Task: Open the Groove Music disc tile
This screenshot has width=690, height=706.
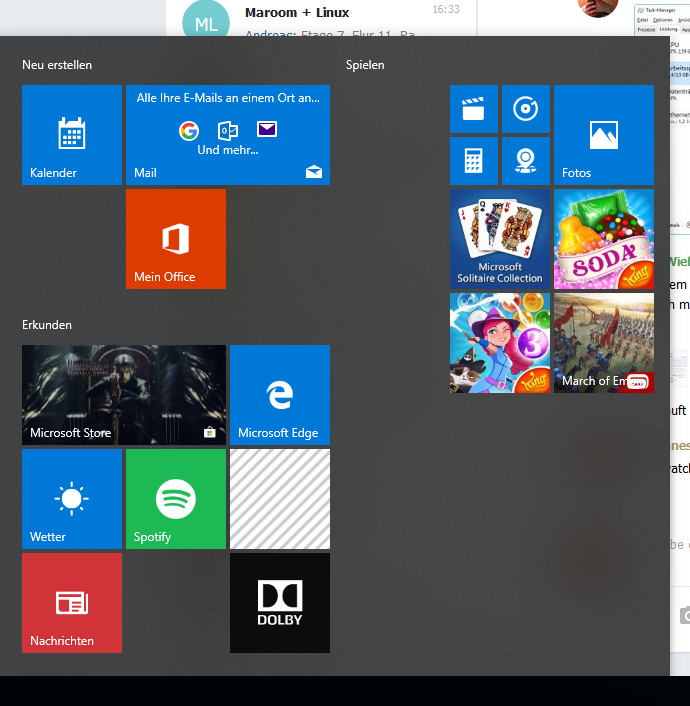Action: coord(526,109)
